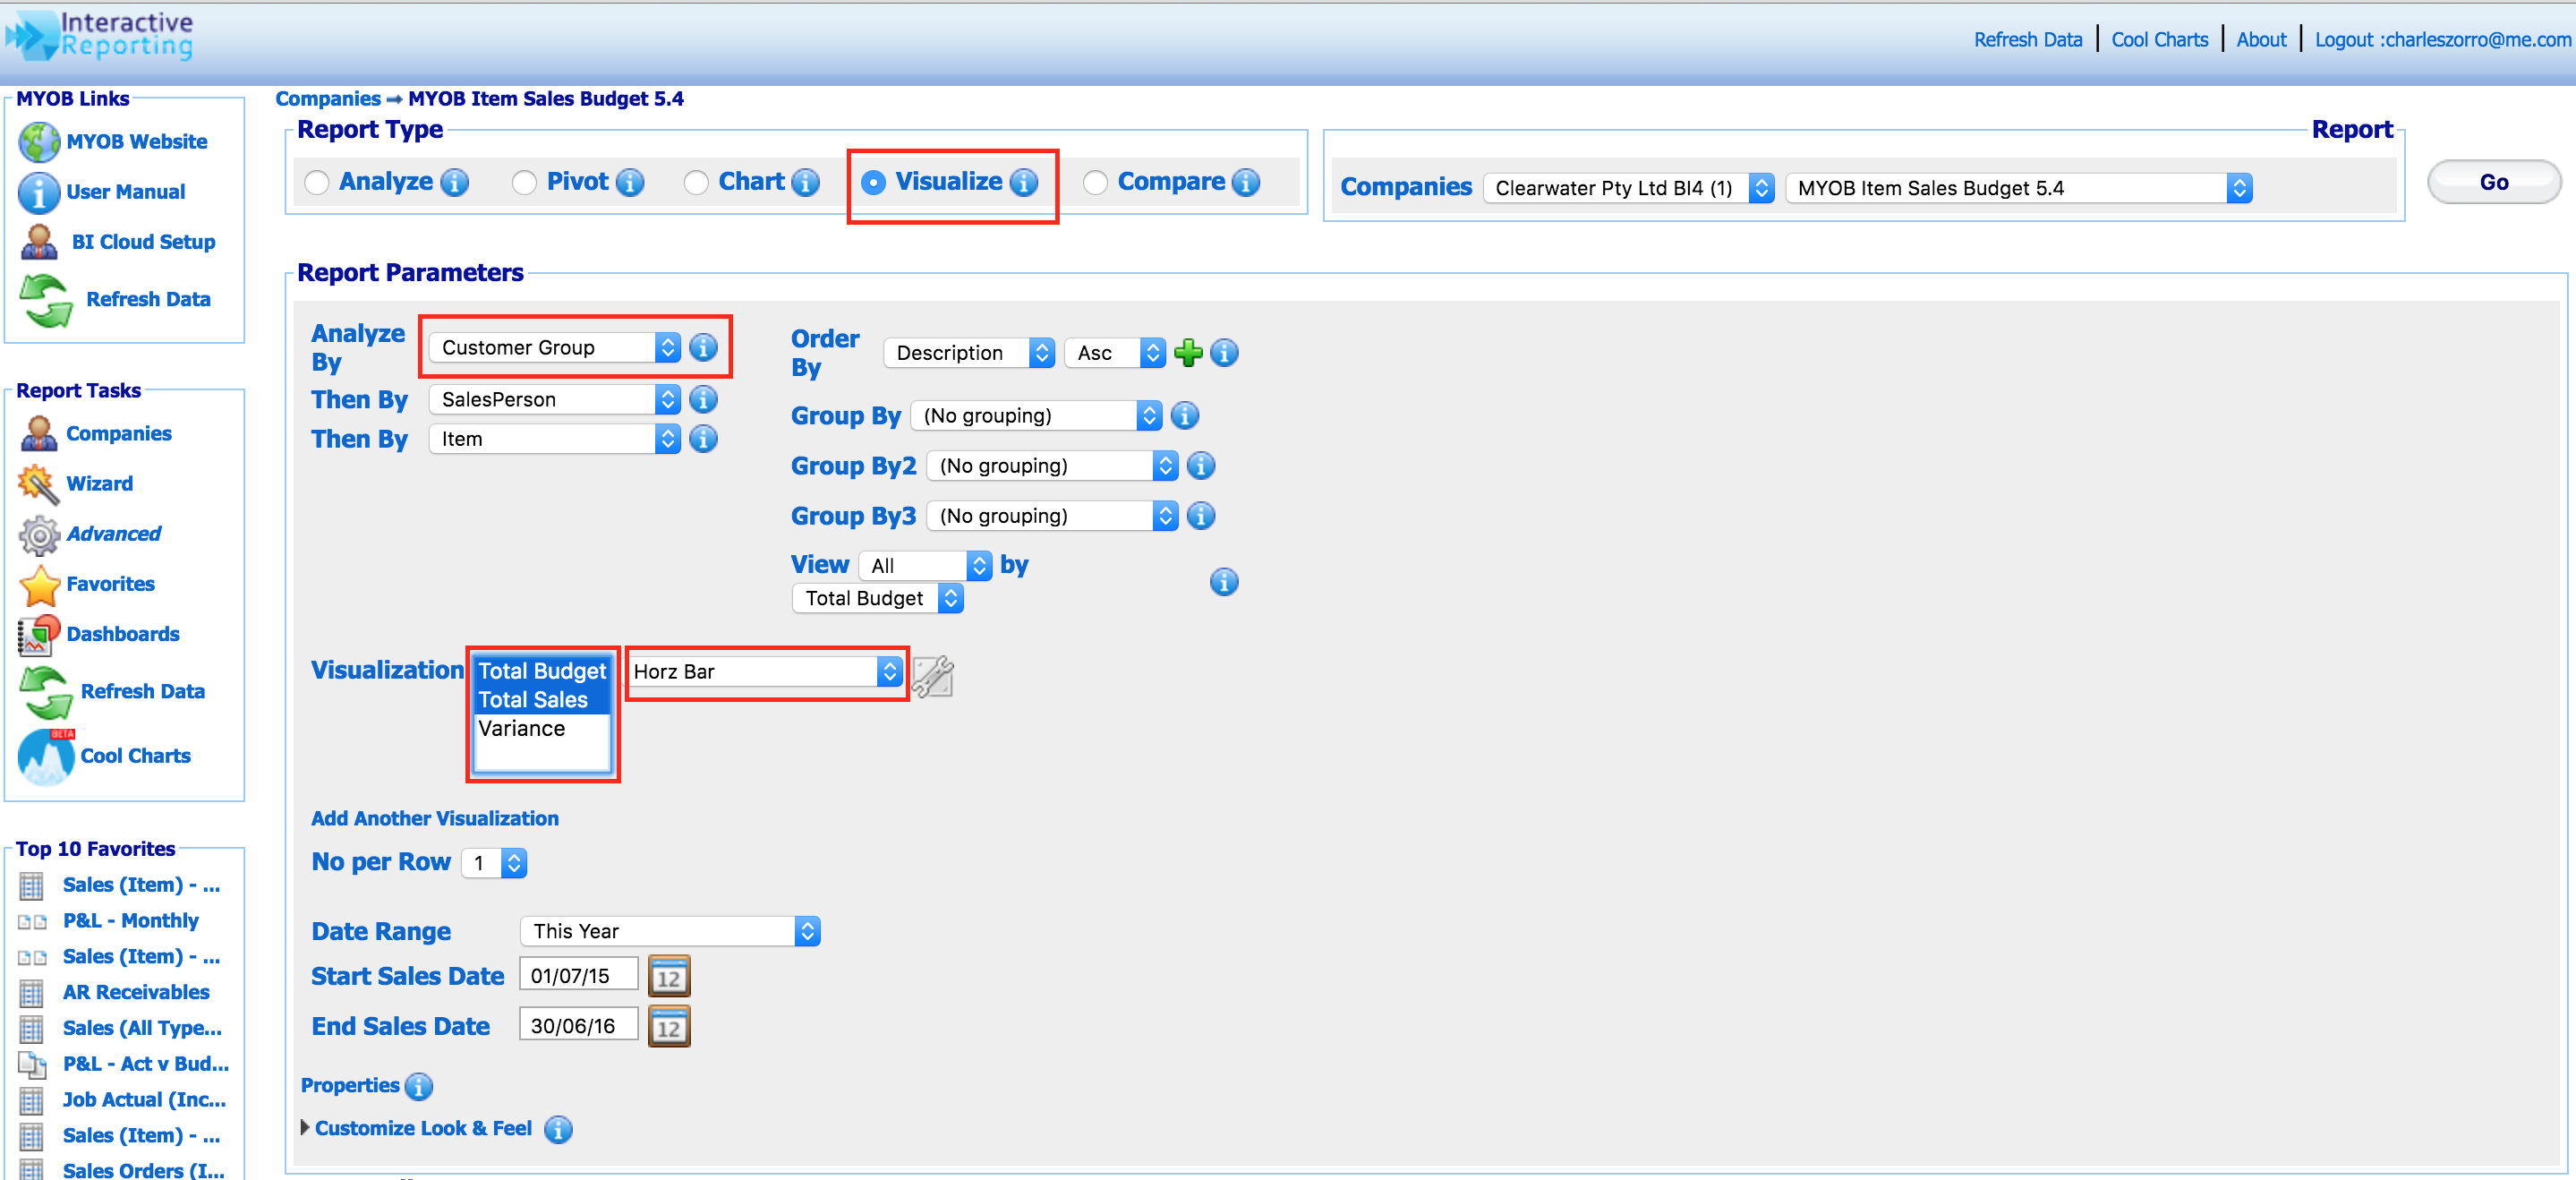Open the Then By Item dropdown
Screen dimensions: 2576x1180
[x=555, y=439]
